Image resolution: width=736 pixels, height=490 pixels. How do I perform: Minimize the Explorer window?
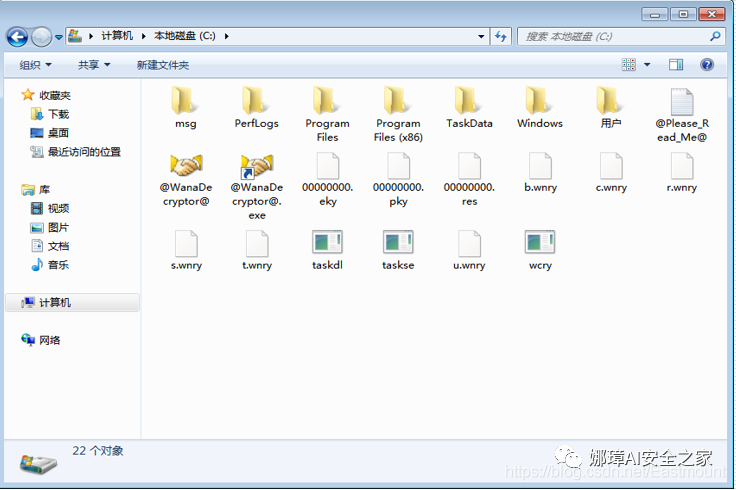coord(655,14)
